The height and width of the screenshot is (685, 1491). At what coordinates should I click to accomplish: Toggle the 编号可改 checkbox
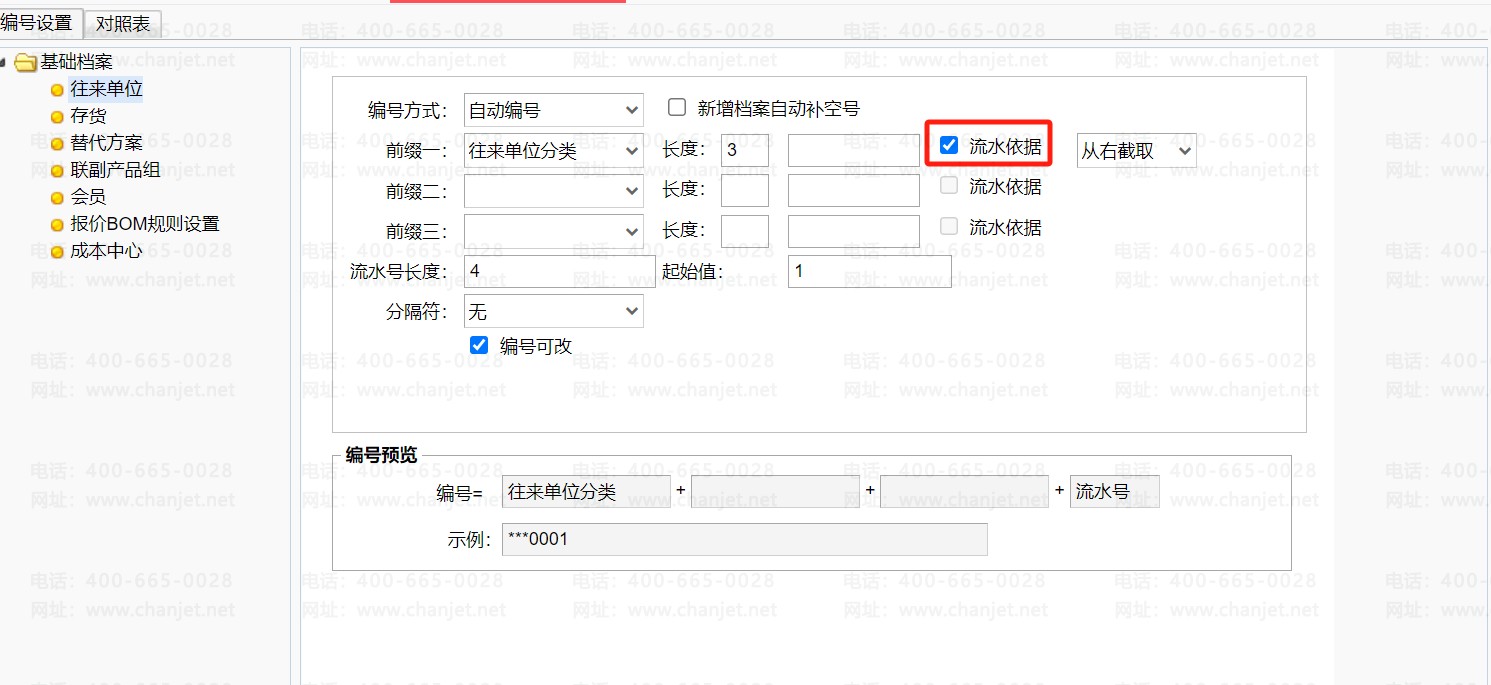tap(479, 345)
